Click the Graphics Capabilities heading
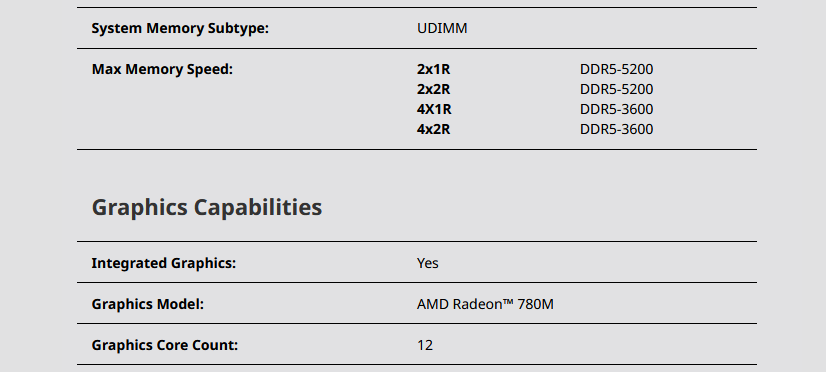826x372 pixels. (x=206, y=208)
